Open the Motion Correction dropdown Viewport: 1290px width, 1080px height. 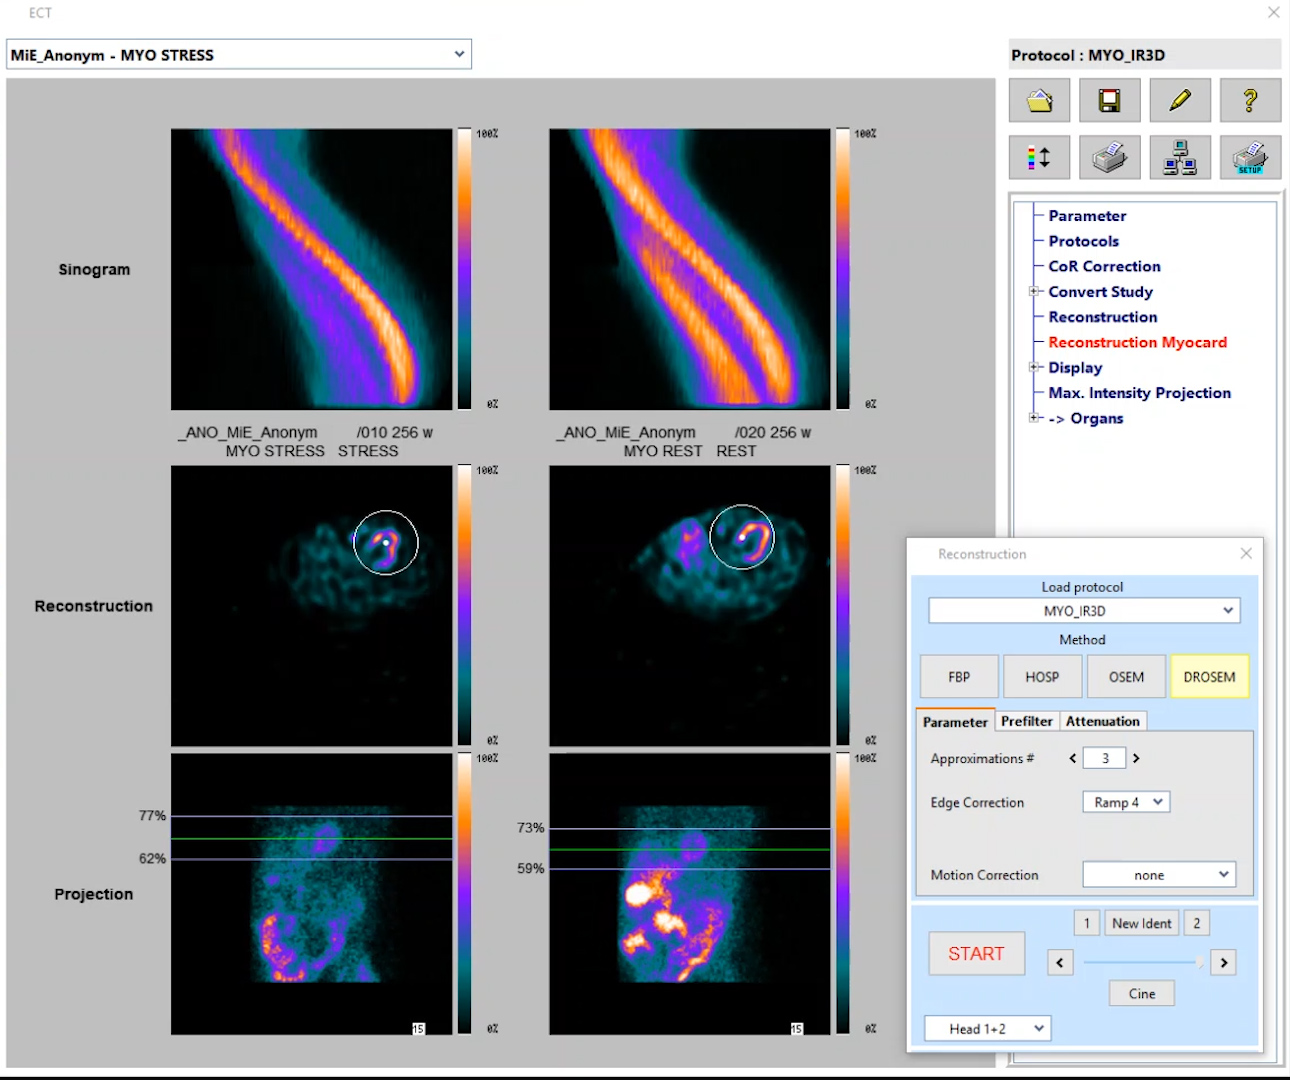coord(1159,875)
